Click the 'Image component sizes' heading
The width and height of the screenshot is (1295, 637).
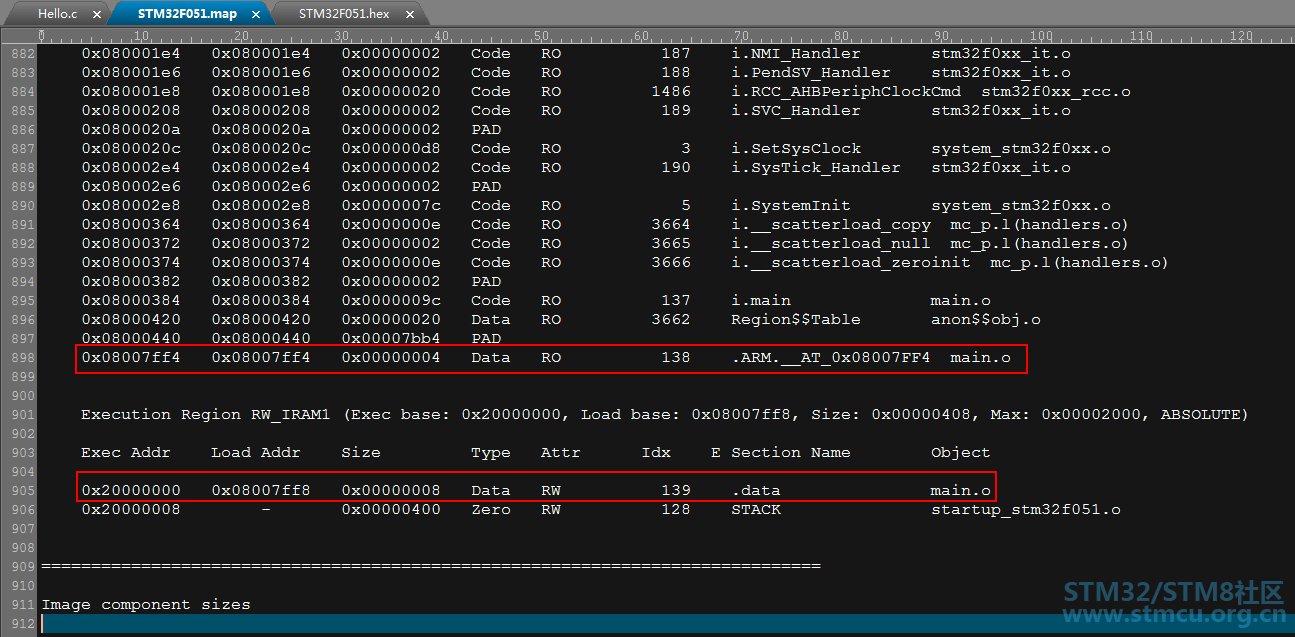click(146, 605)
